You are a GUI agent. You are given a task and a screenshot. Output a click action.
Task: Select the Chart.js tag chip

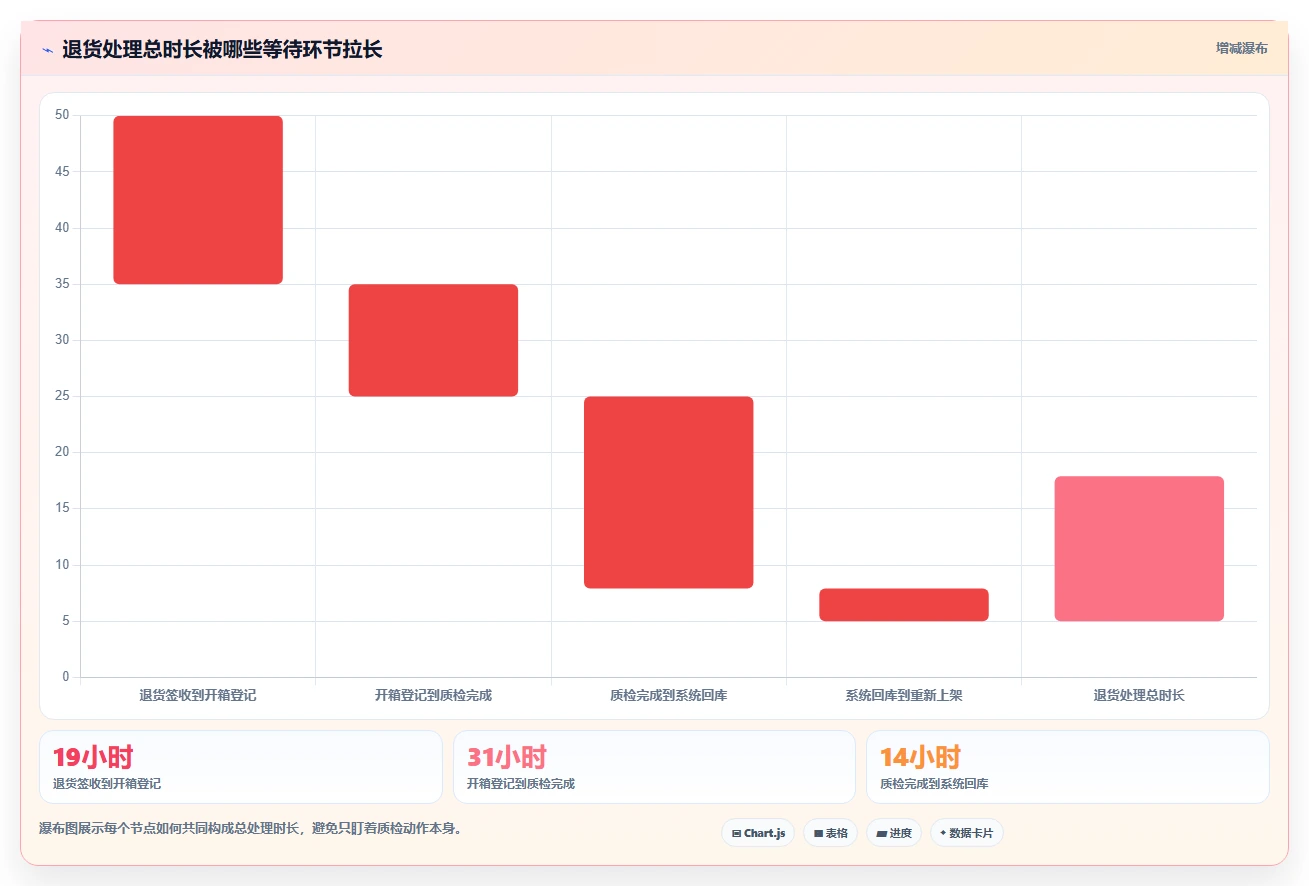758,833
